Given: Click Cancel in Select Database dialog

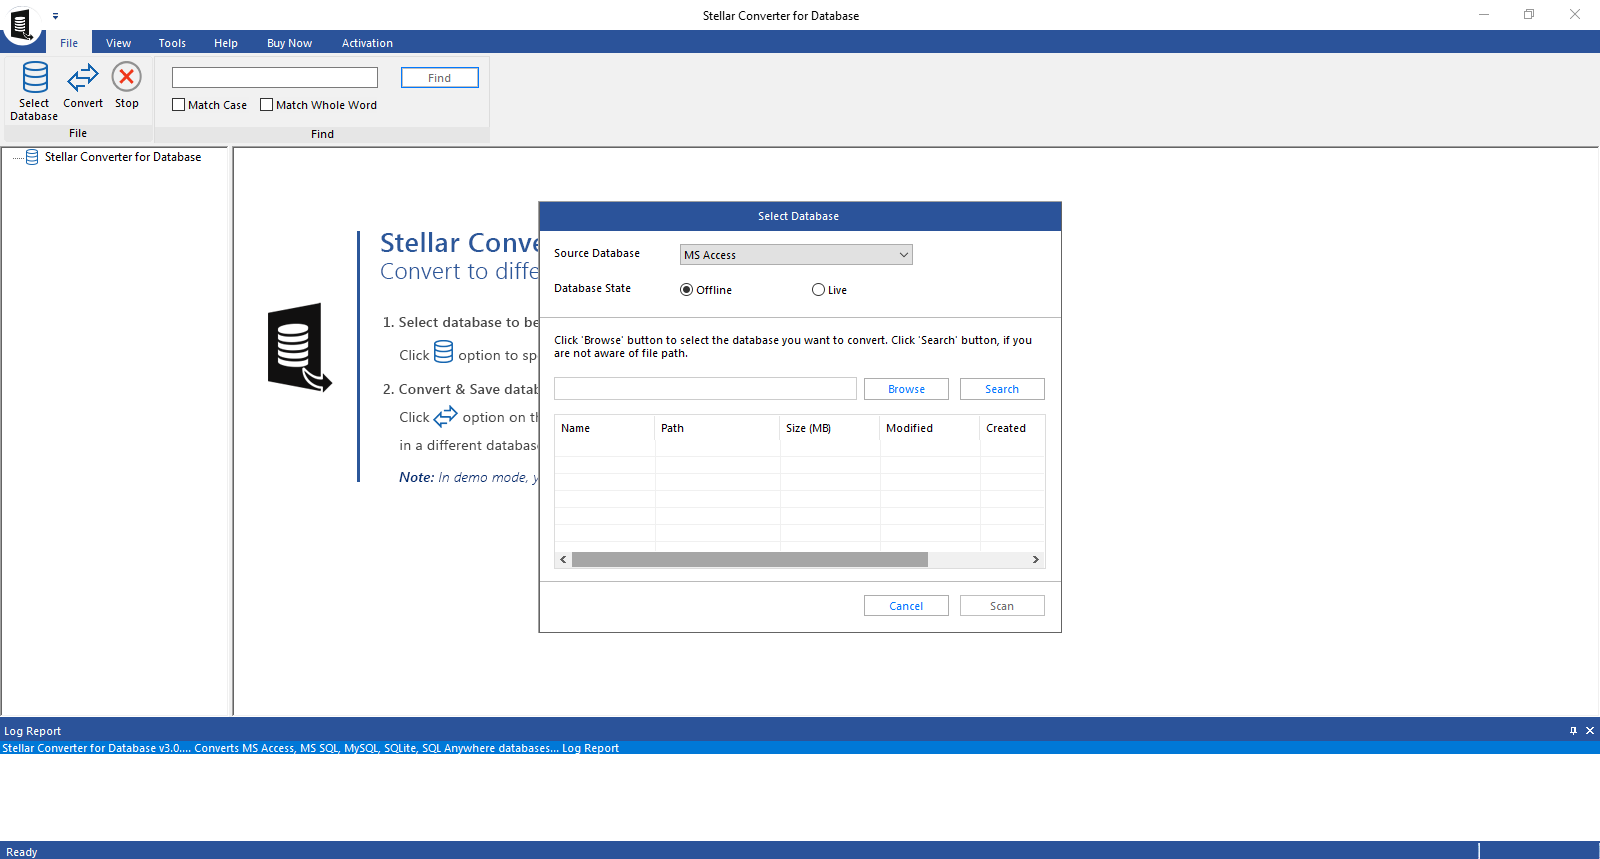Looking at the screenshot, I should (x=906, y=606).
